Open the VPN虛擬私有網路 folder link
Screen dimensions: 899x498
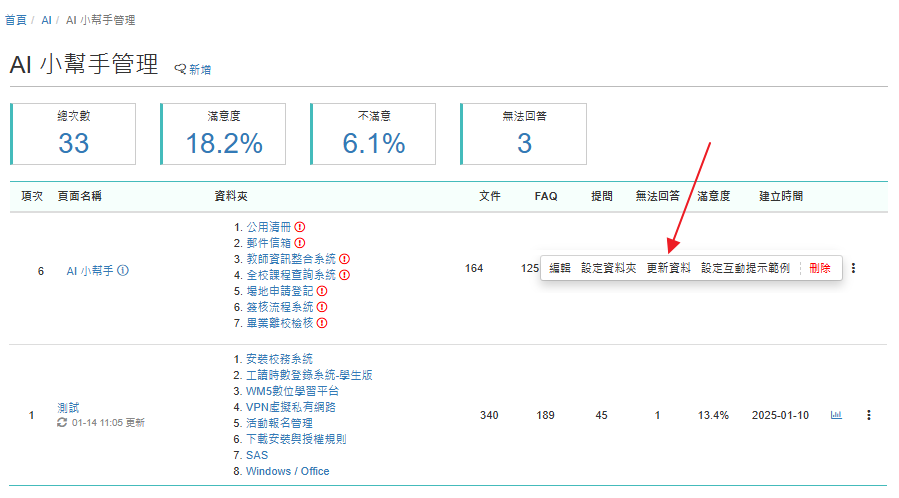click(291, 407)
